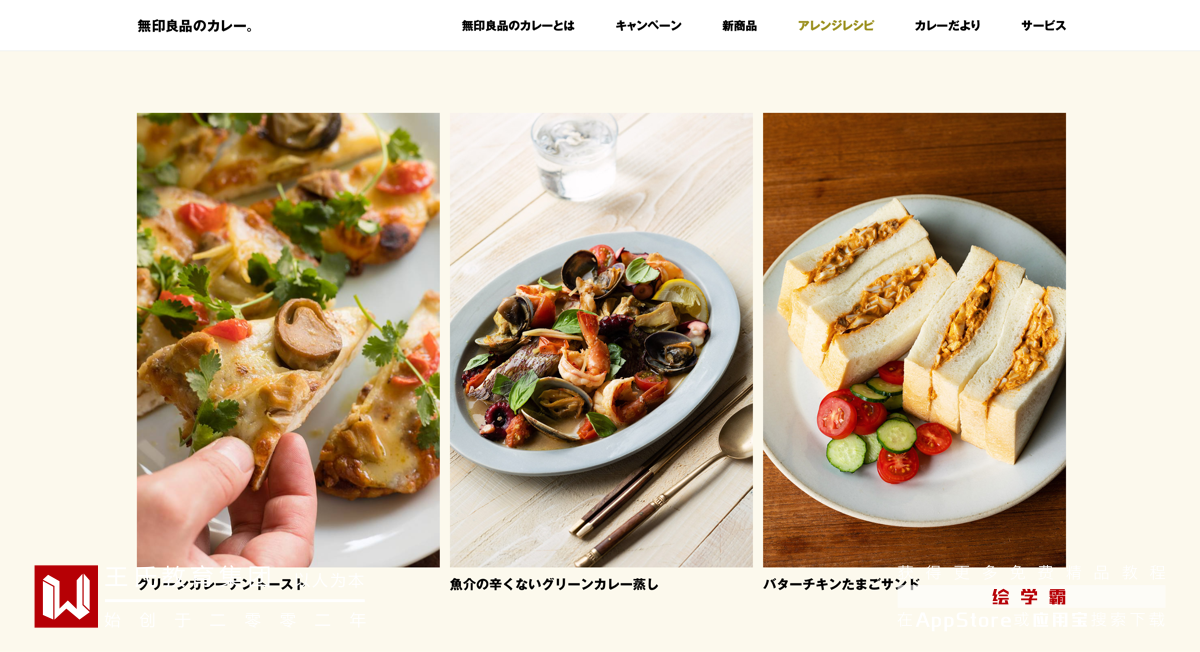Open the butter chicken egg sandwich photo
The width and height of the screenshot is (1200, 652).
point(914,340)
